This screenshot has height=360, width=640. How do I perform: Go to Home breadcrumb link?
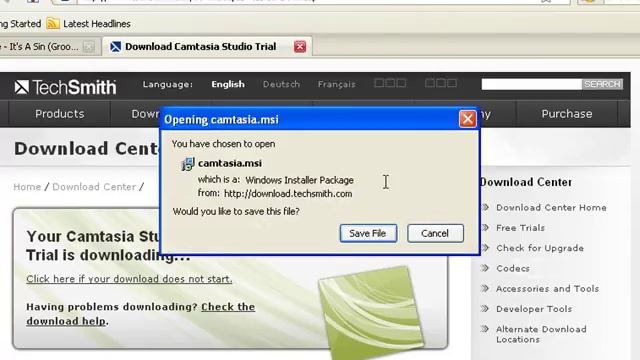pyautogui.click(x=27, y=187)
